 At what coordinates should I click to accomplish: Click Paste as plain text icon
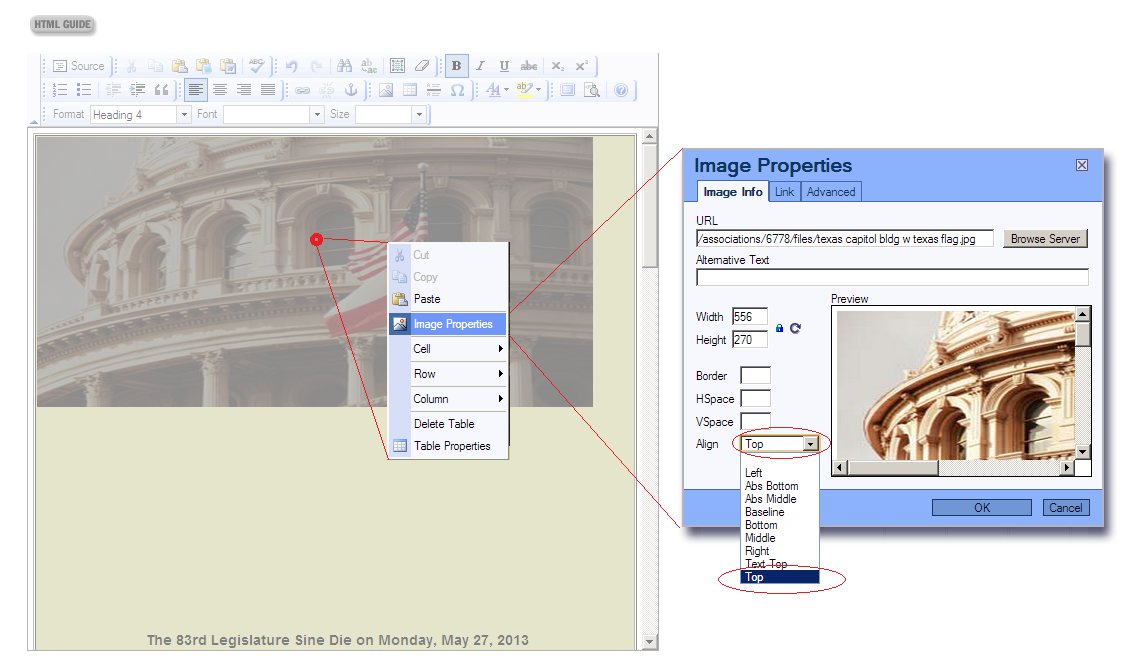point(204,66)
